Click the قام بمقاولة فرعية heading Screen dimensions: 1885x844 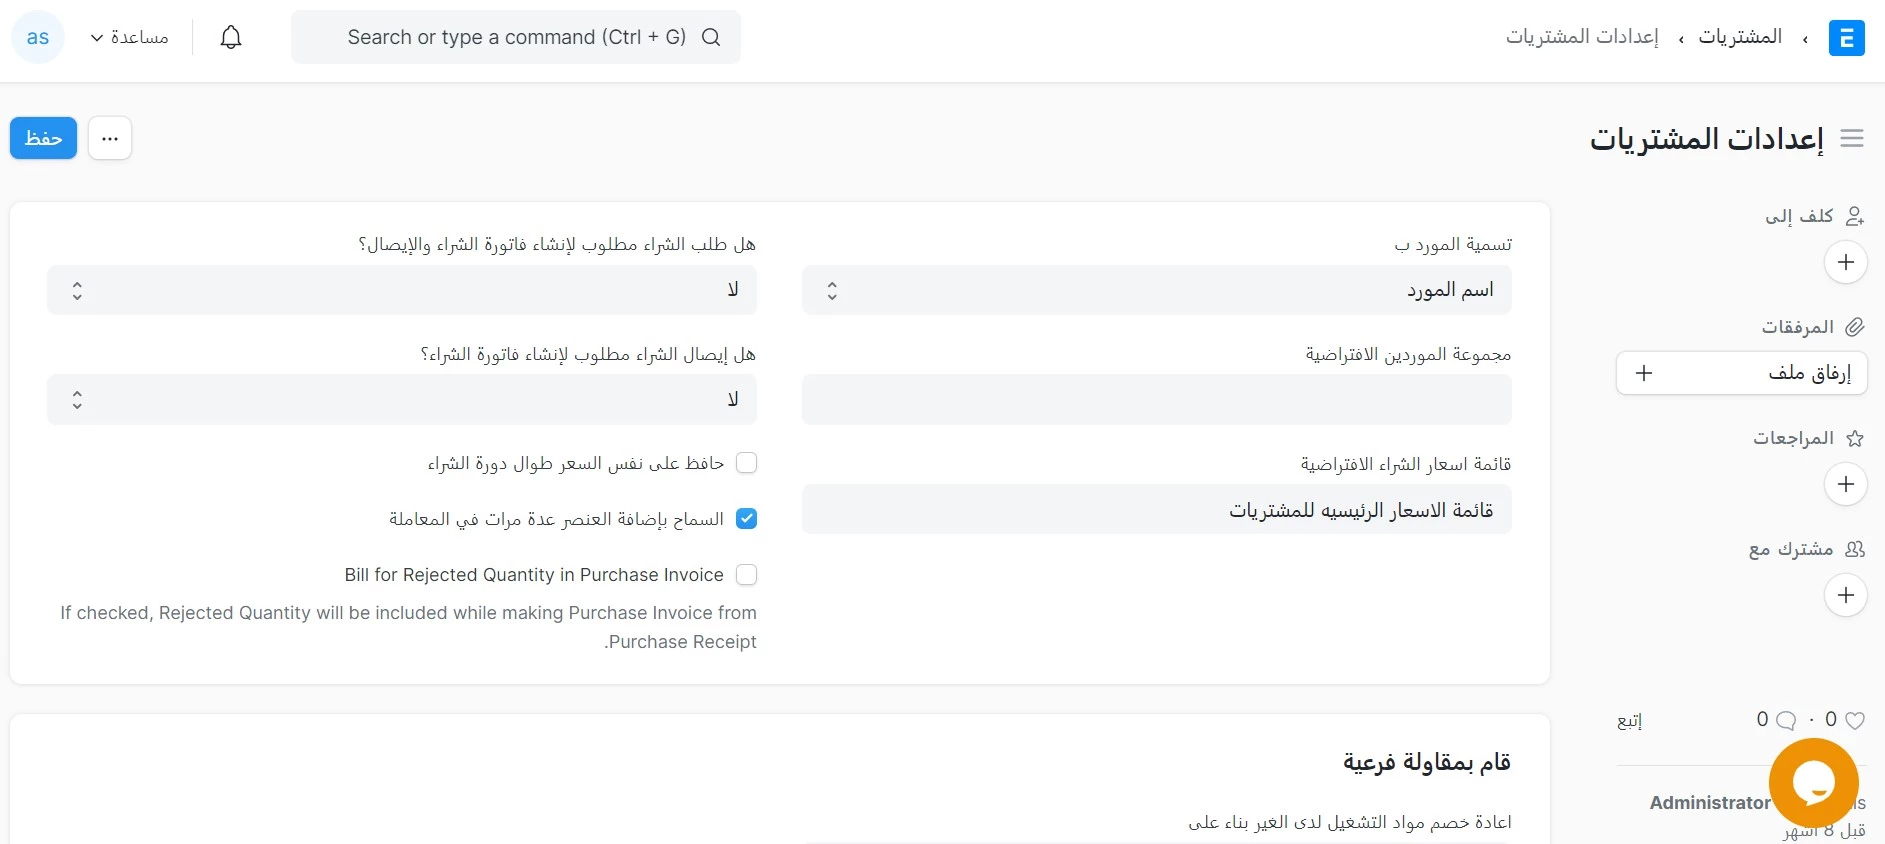click(1427, 763)
